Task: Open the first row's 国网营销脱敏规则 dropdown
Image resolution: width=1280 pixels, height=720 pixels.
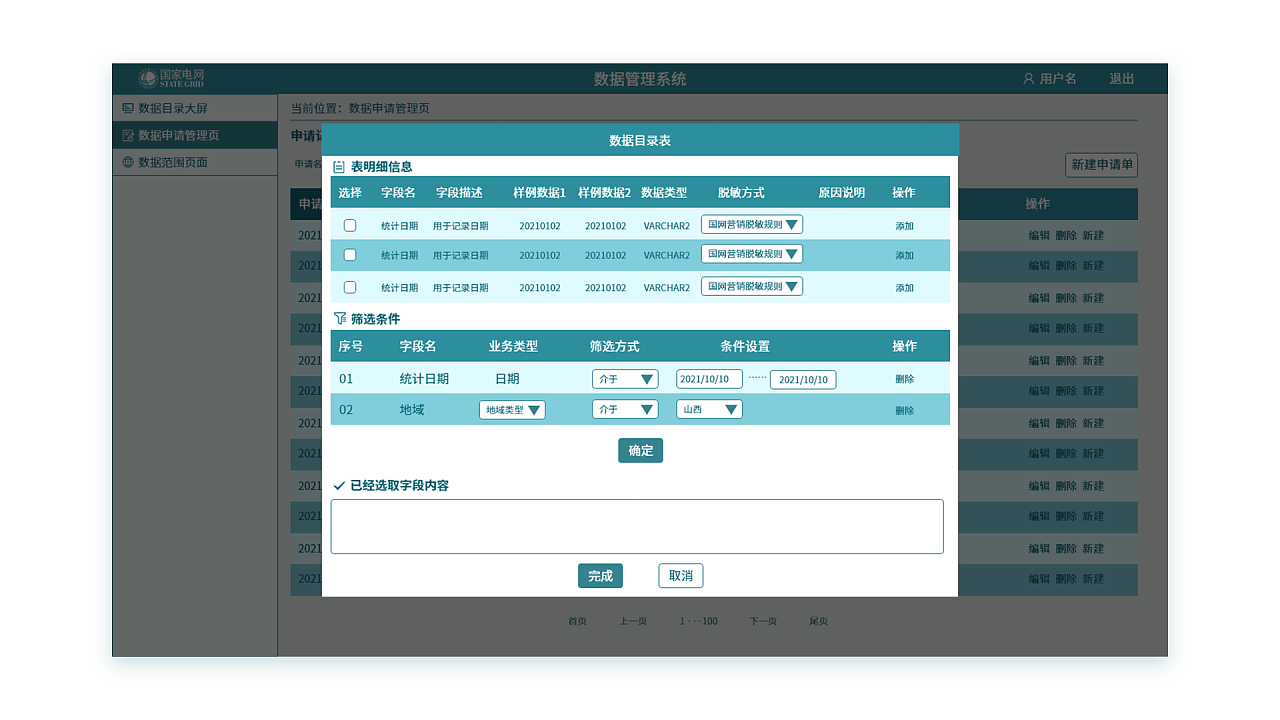Action: pos(752,225)
